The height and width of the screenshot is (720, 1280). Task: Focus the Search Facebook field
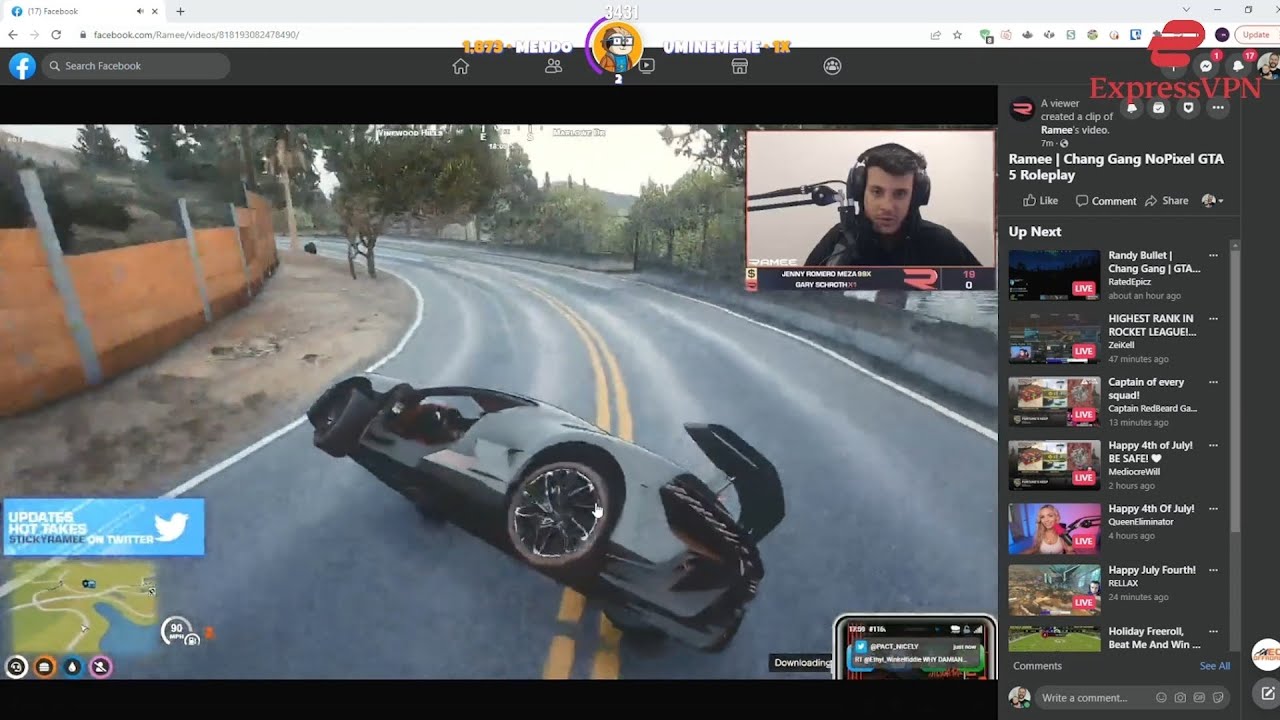pyautogui.click(x=135, y=66)
